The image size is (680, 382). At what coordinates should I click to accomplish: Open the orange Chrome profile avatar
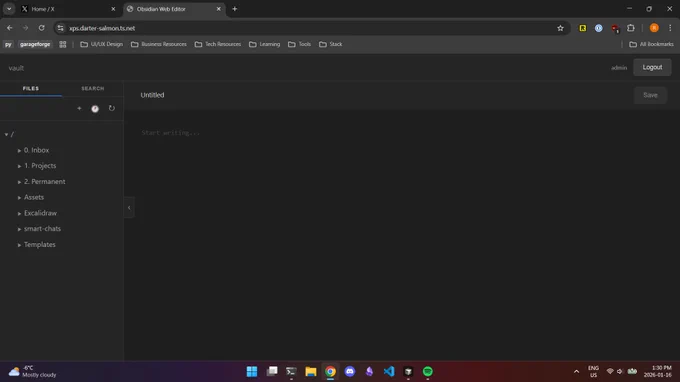(x=654, y=28)
